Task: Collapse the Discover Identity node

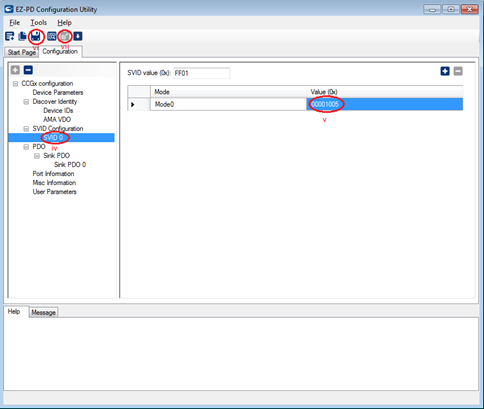Action: 26,102
